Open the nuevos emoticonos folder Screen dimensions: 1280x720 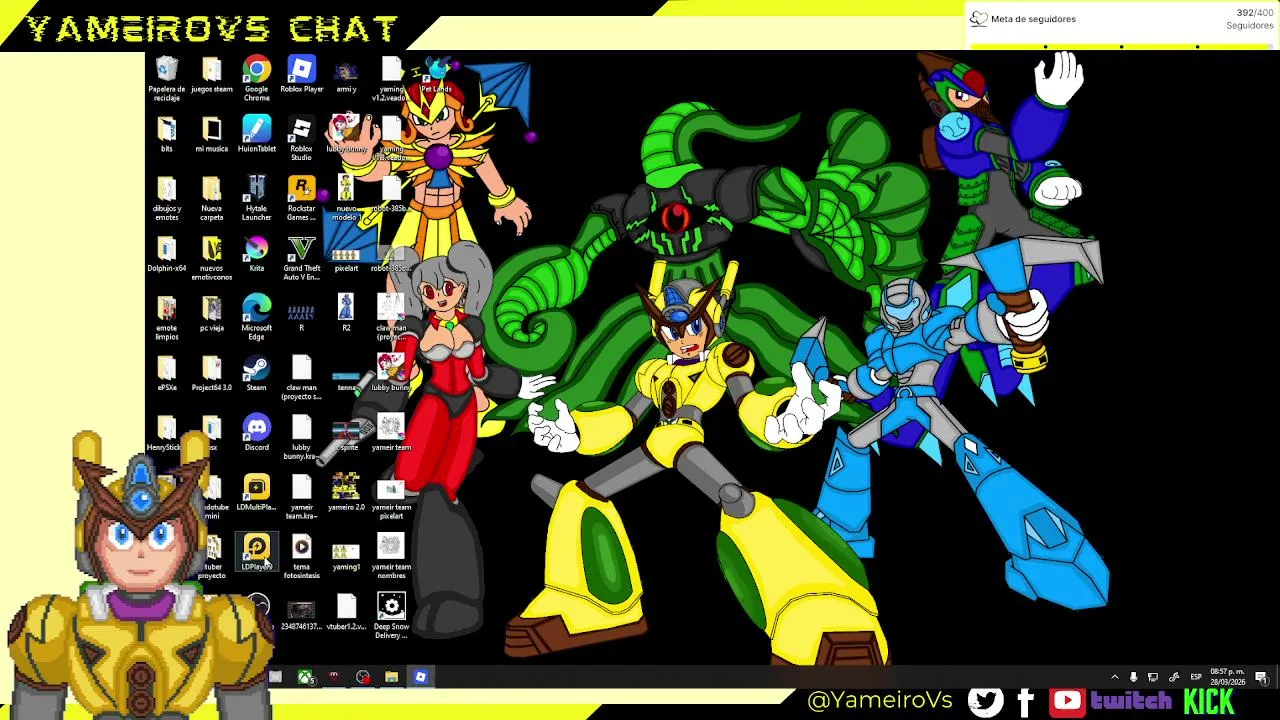pos(211,258)
